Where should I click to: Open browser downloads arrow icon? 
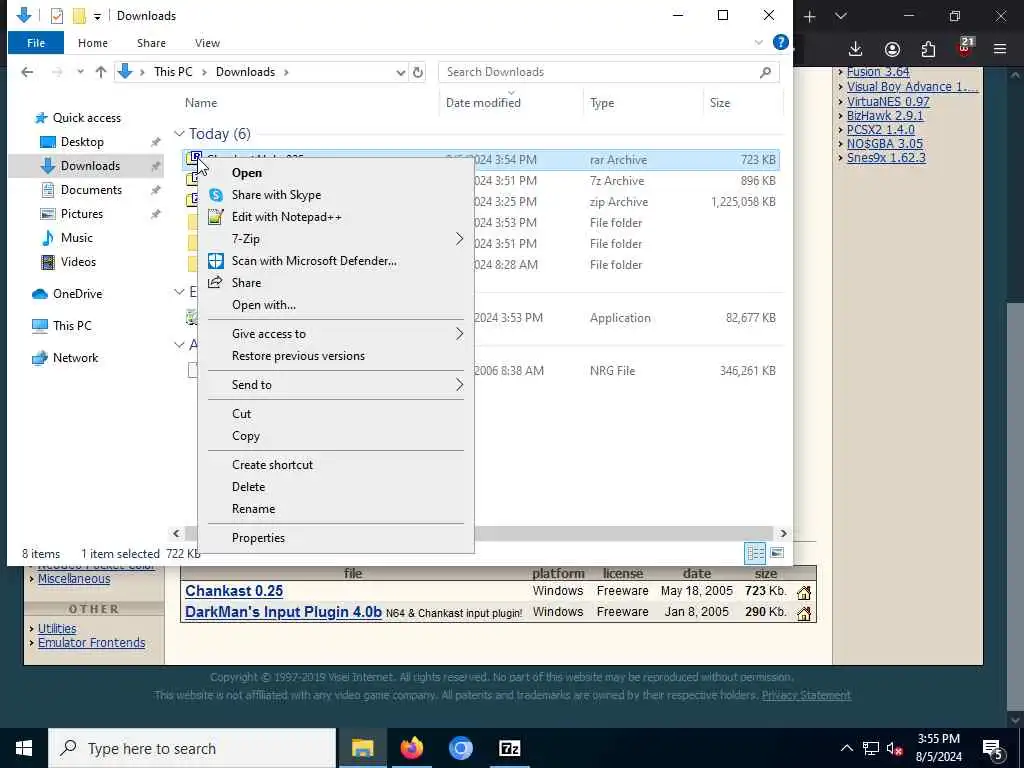(x=856, y=50)
